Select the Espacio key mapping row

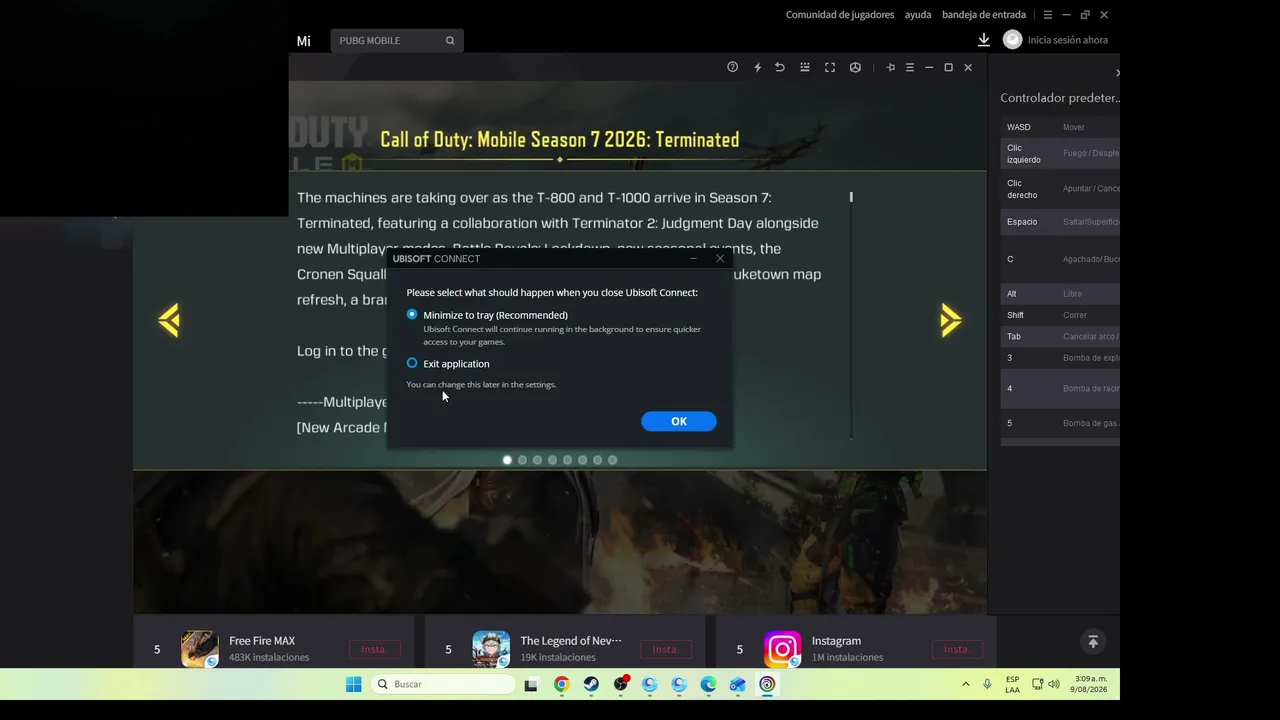1060,222
